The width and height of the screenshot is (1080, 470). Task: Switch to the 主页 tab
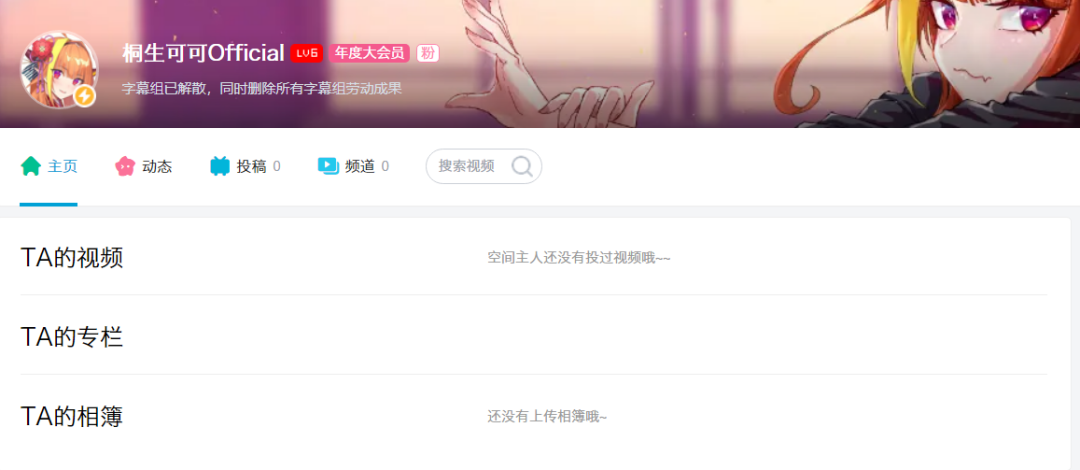pyautogui.click(x=48, y=166)
